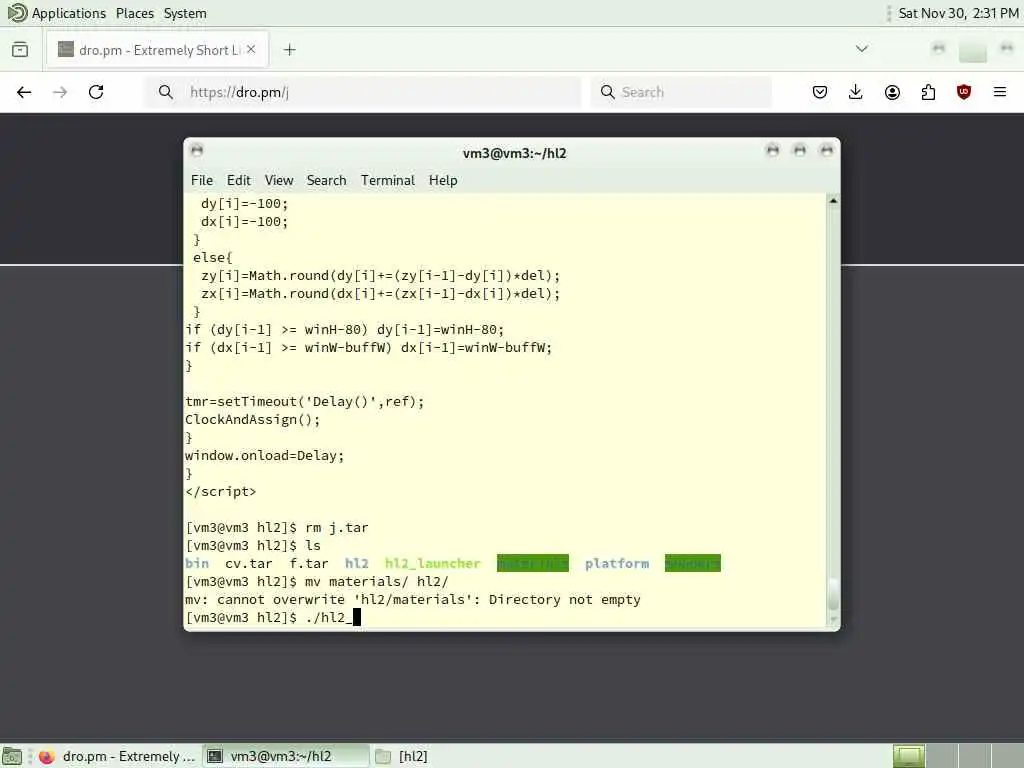
Task: Go back to the previous page in the browser
Action: pos(24,92)
